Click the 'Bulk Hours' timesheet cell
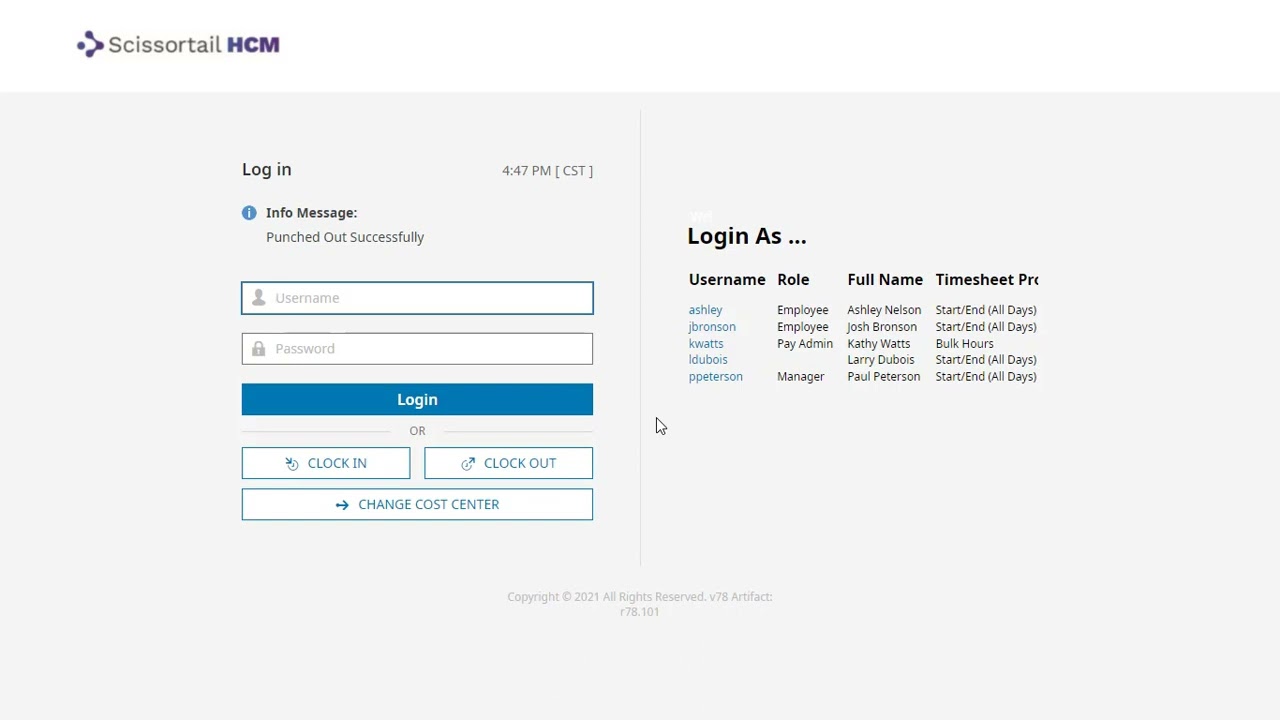This screenshot has width=1280, height=720. (x=965, y=344)
